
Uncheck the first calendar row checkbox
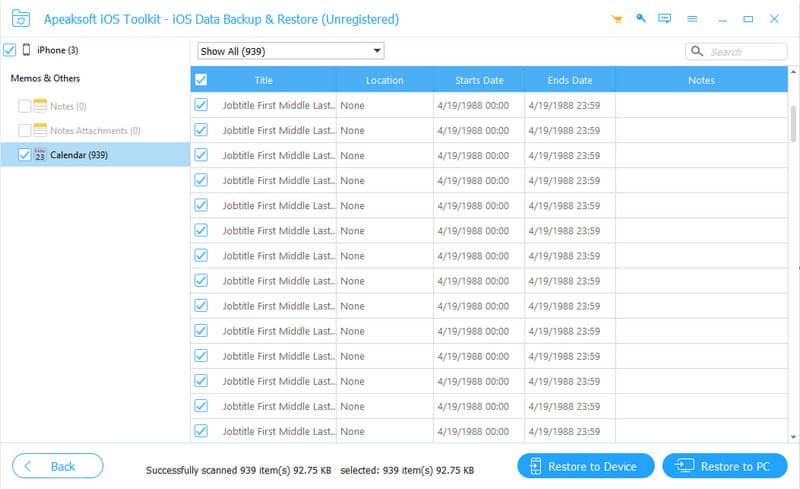201,104
